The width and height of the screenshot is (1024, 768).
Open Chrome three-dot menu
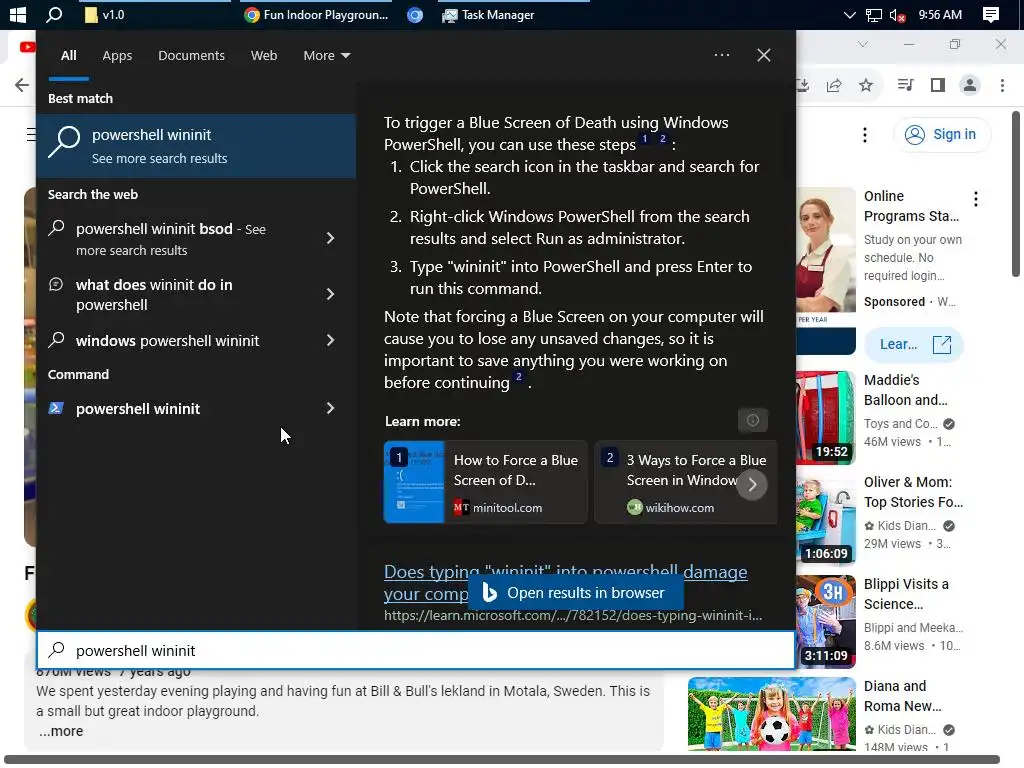(x=1002, y=85)
